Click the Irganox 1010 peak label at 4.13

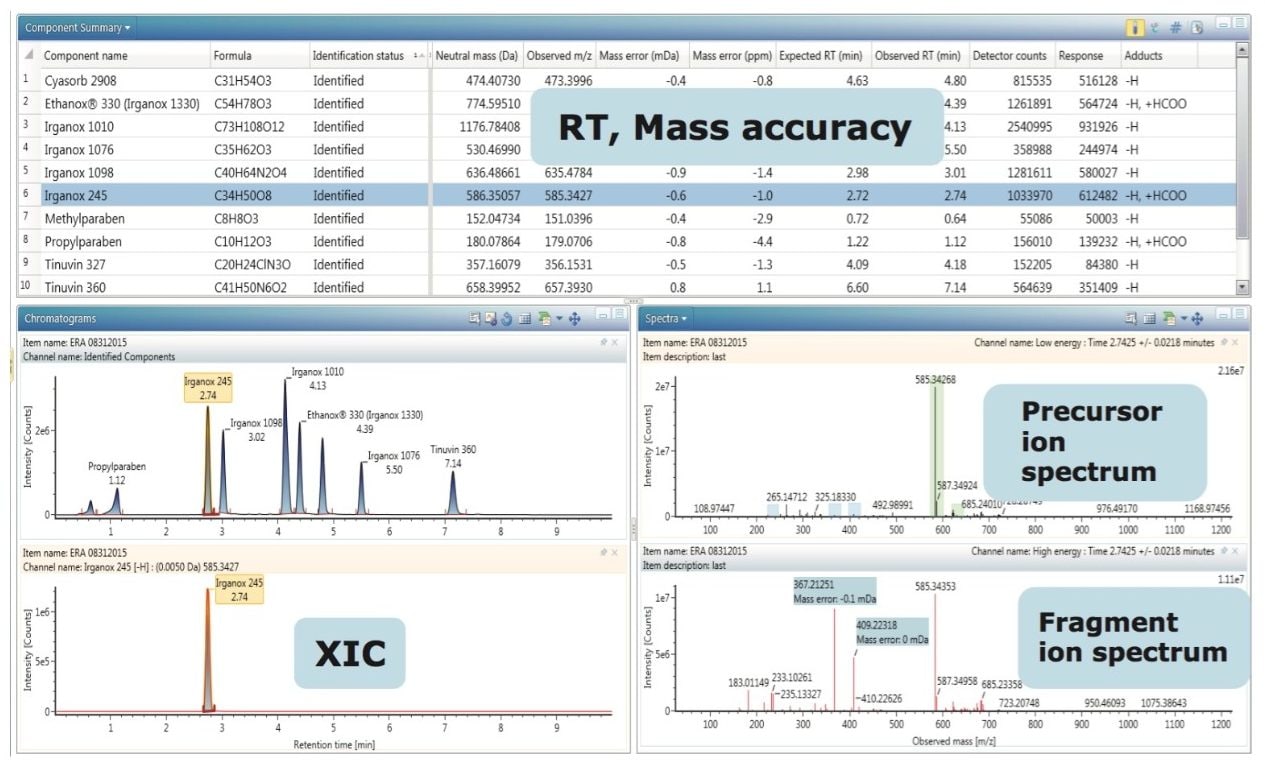[316, 378]
